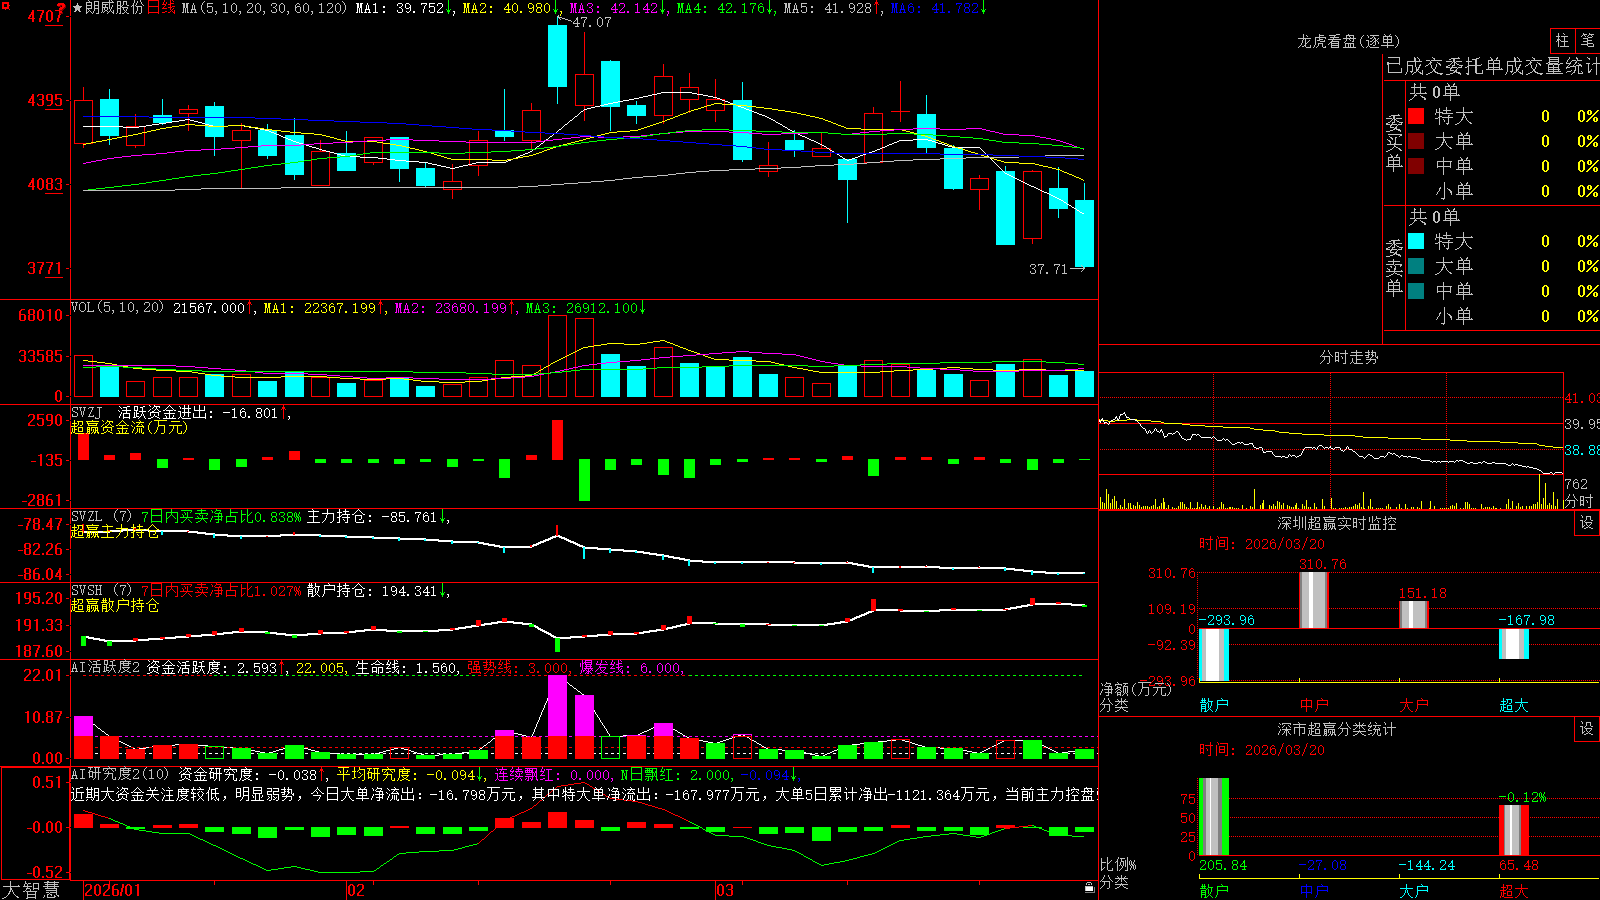Click the star icon before 朗威股份
The height and width of the screenshot is (900, 1600).
pos(77,8)
